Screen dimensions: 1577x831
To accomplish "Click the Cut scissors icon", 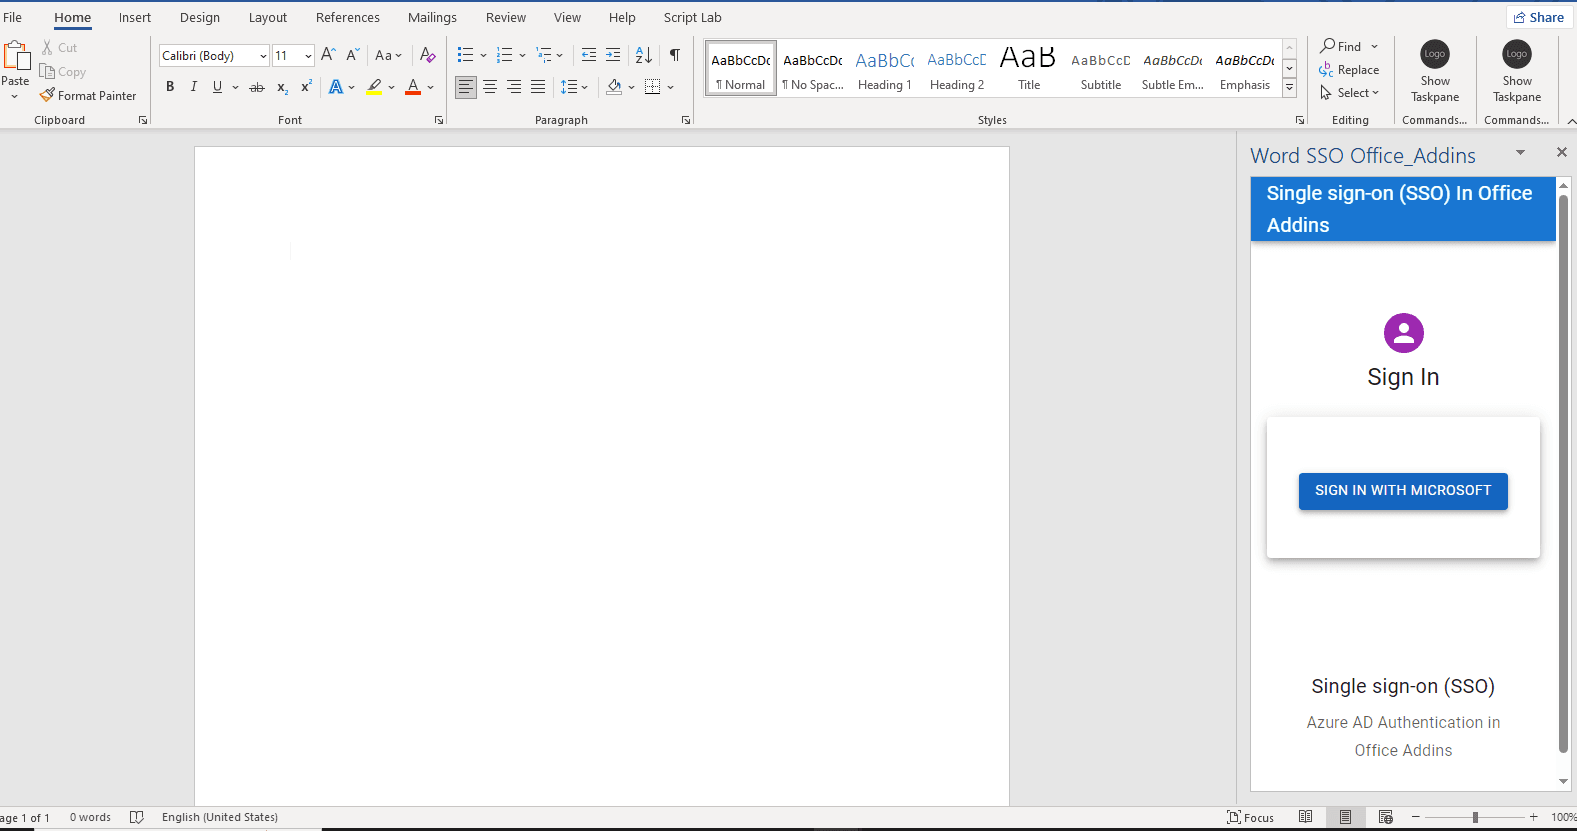I will (x=47, y=47).
